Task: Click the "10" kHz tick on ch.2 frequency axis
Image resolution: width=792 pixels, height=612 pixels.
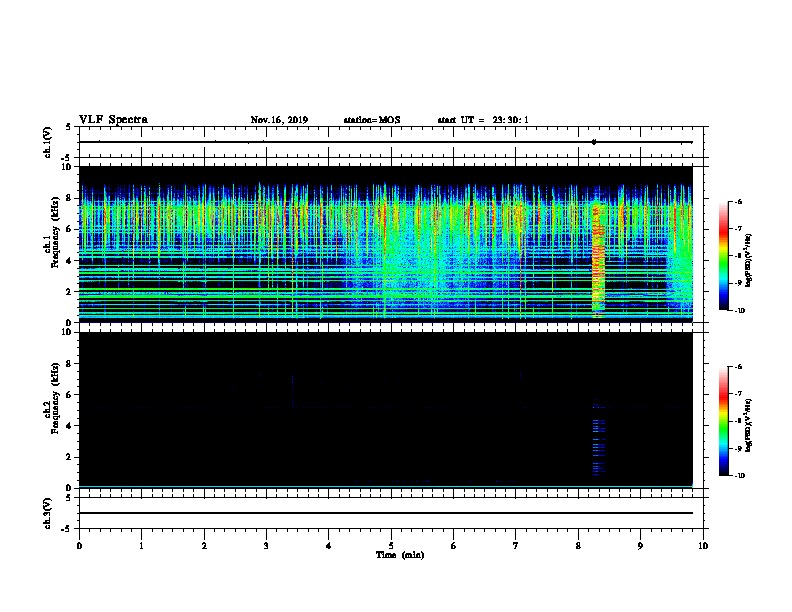Action: click(x=68, y=333)
